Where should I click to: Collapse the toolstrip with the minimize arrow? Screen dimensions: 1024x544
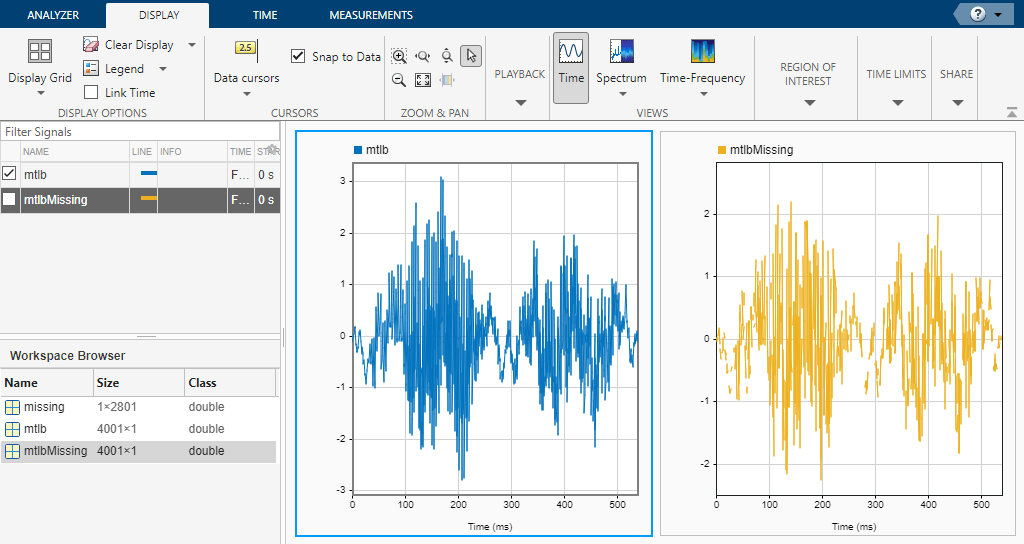pos(1012,112)
